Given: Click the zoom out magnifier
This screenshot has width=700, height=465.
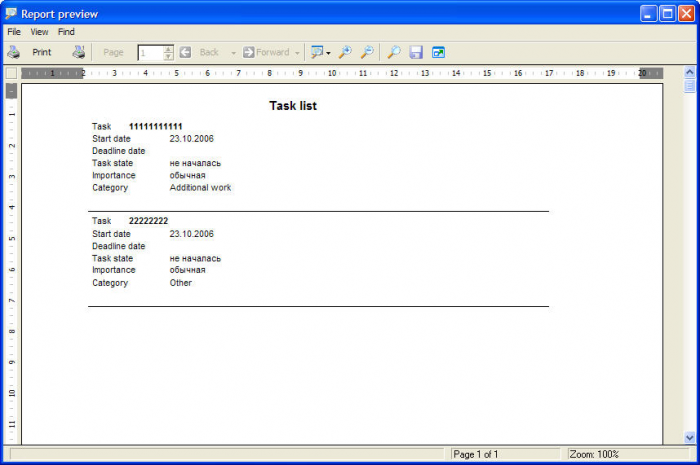Looking at the screenshot, I should tap(367, 52).
